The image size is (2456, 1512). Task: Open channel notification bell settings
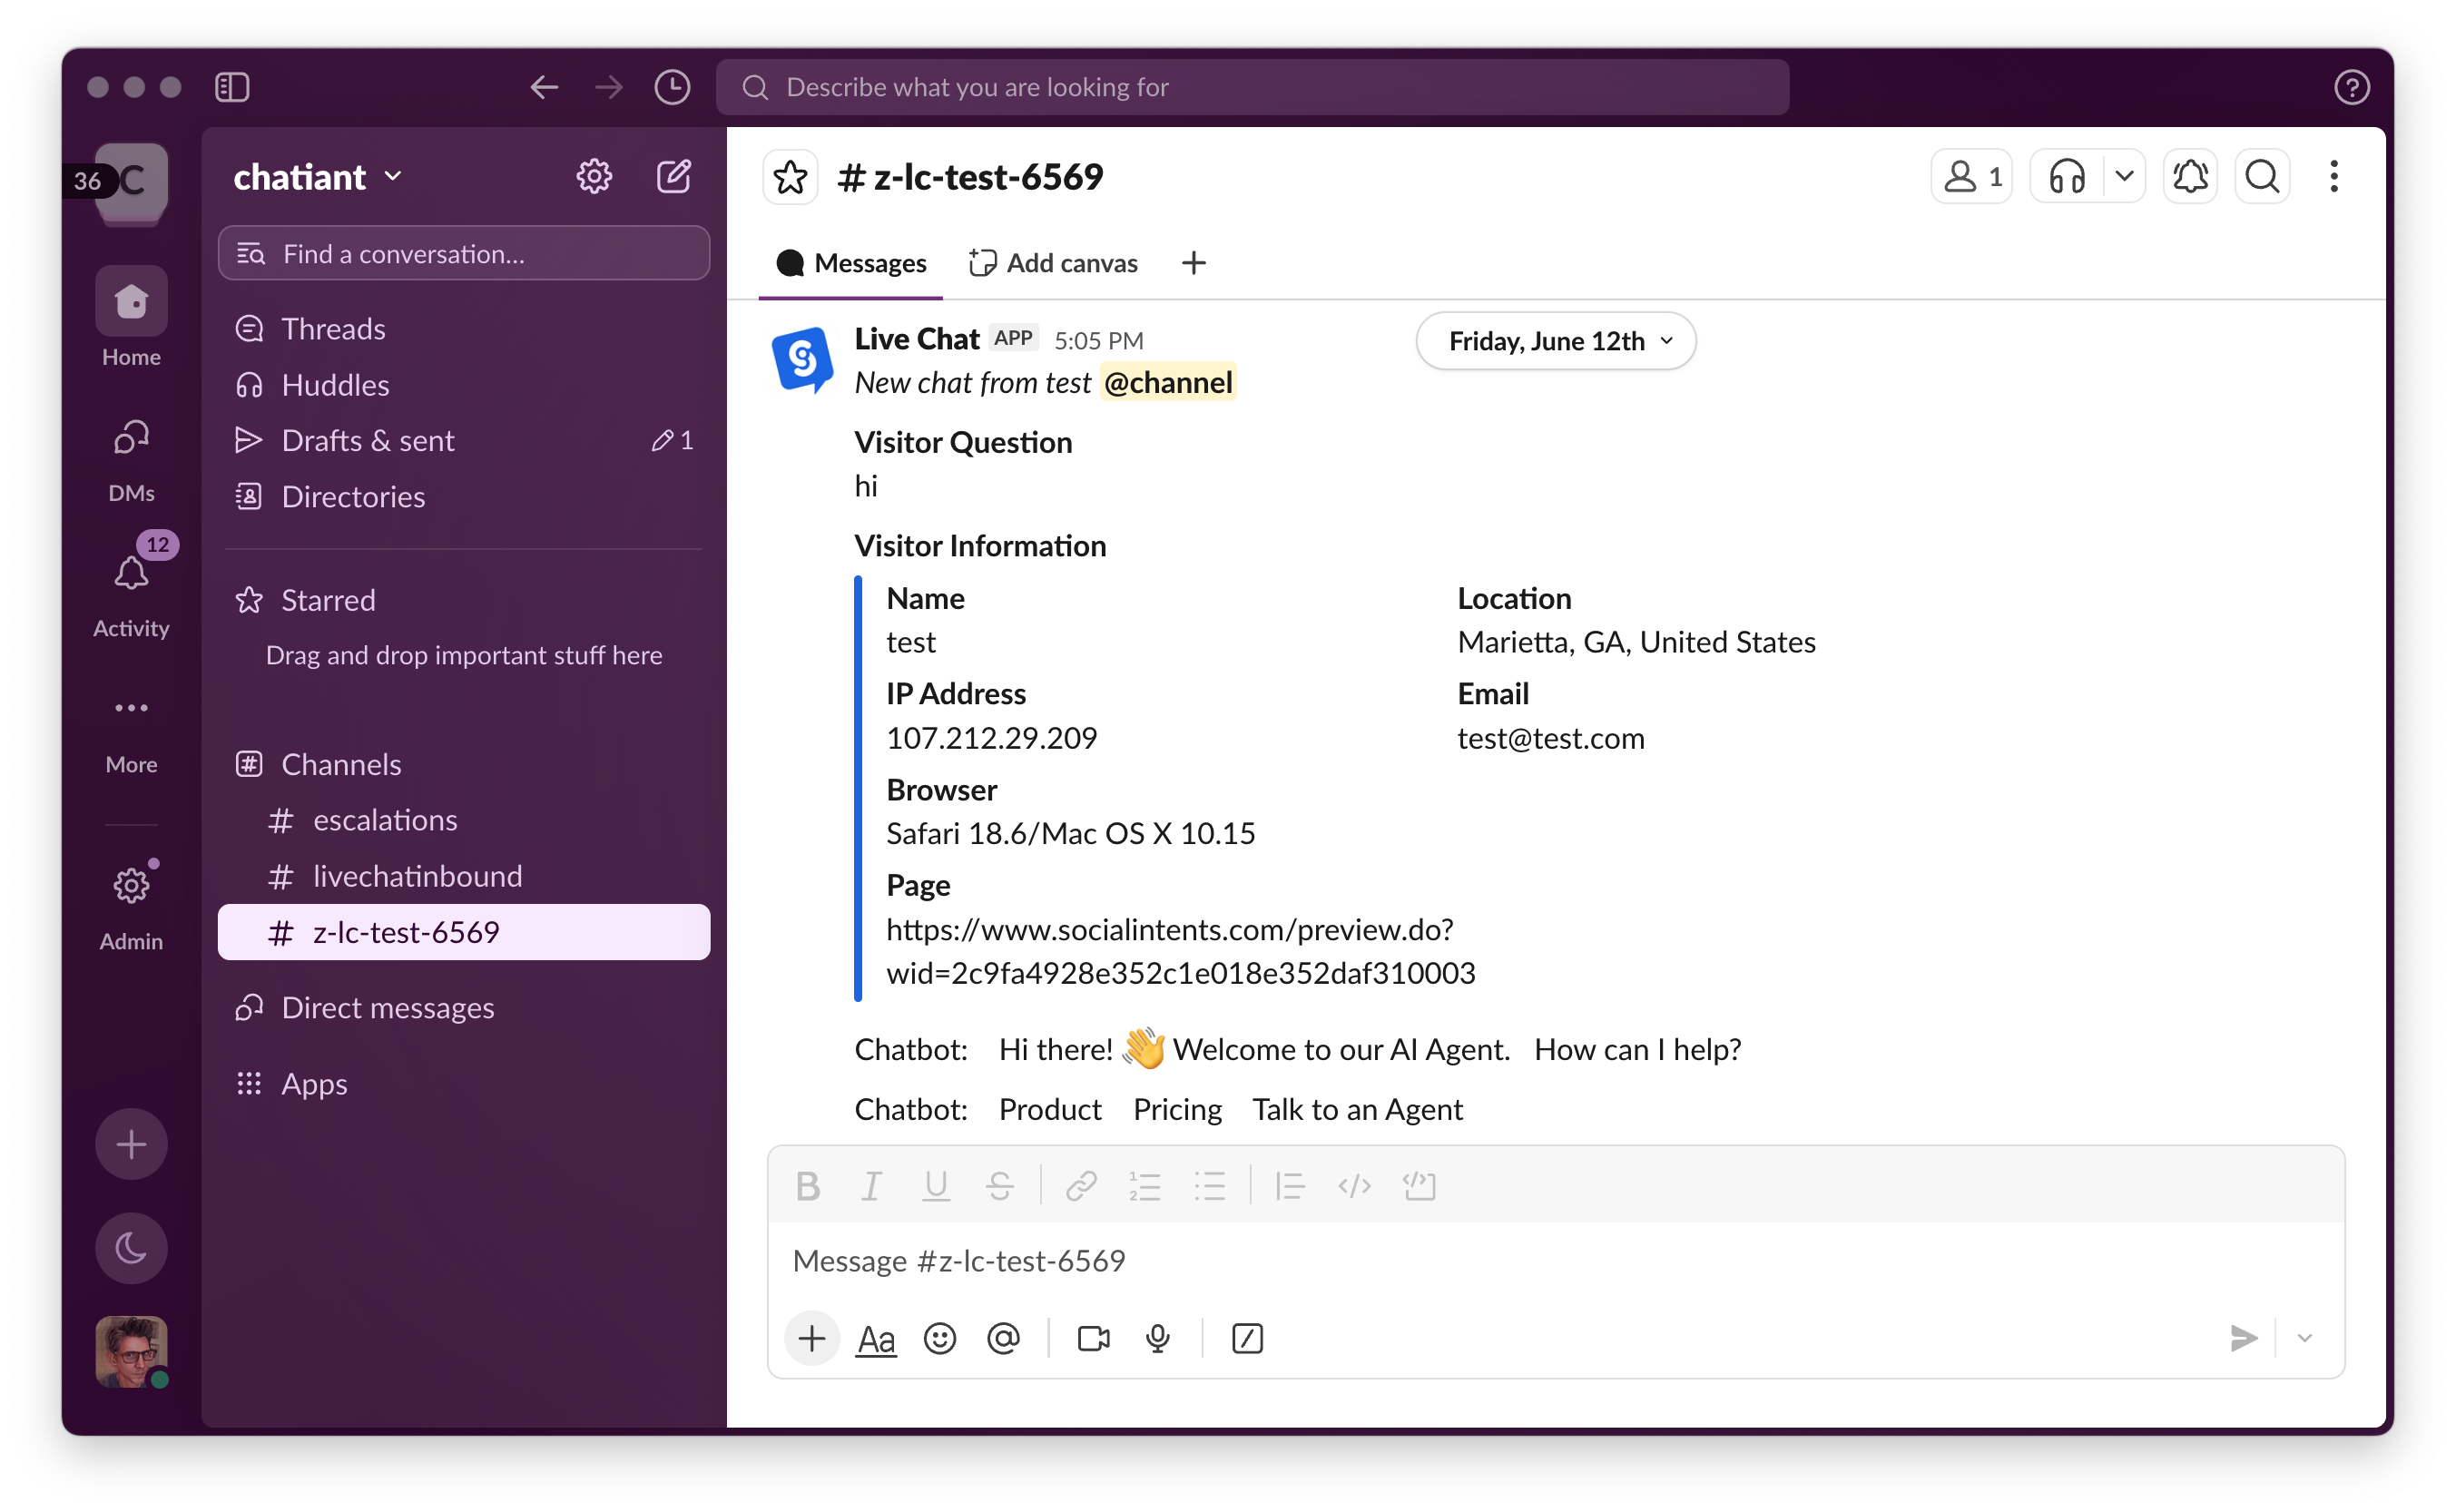2190,177
